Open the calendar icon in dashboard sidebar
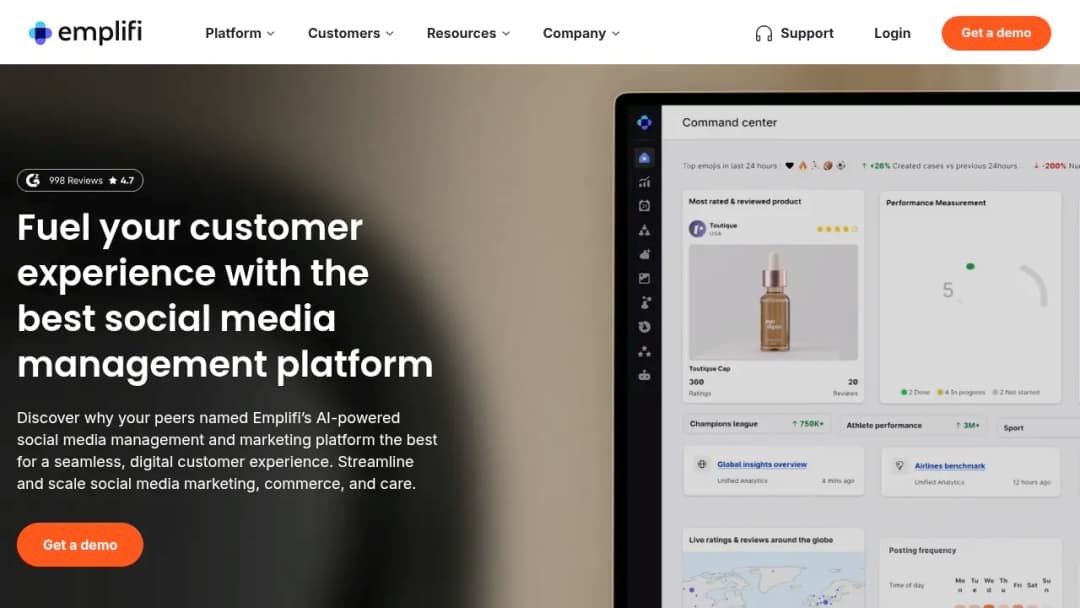 click(x=644, y=206)
